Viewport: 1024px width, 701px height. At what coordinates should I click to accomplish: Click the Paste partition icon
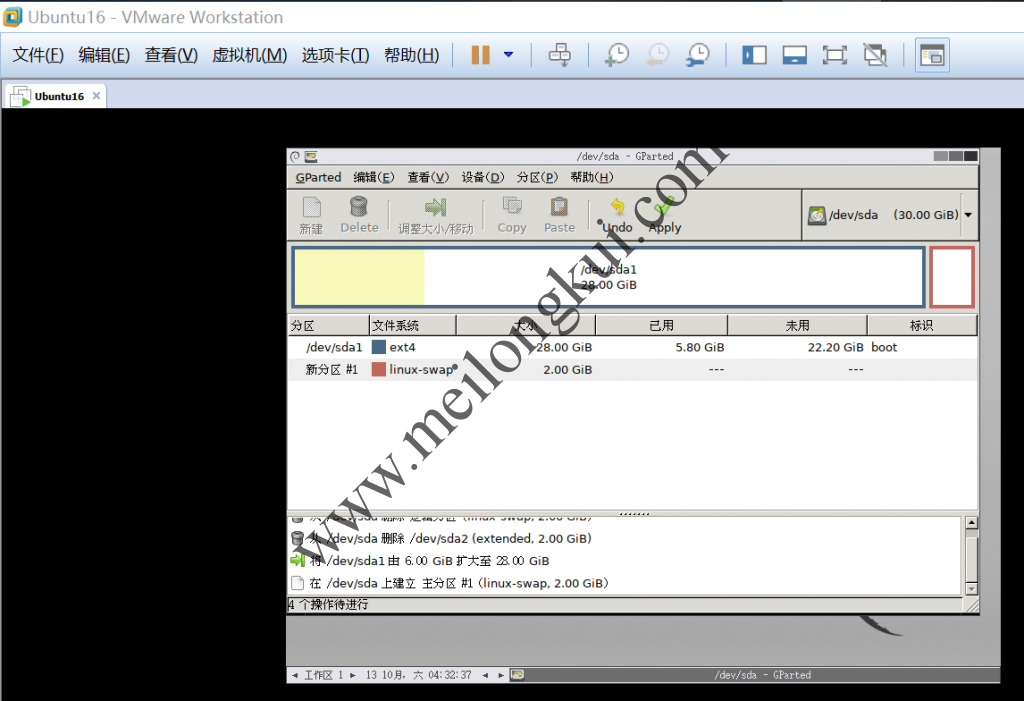[560, 216]
